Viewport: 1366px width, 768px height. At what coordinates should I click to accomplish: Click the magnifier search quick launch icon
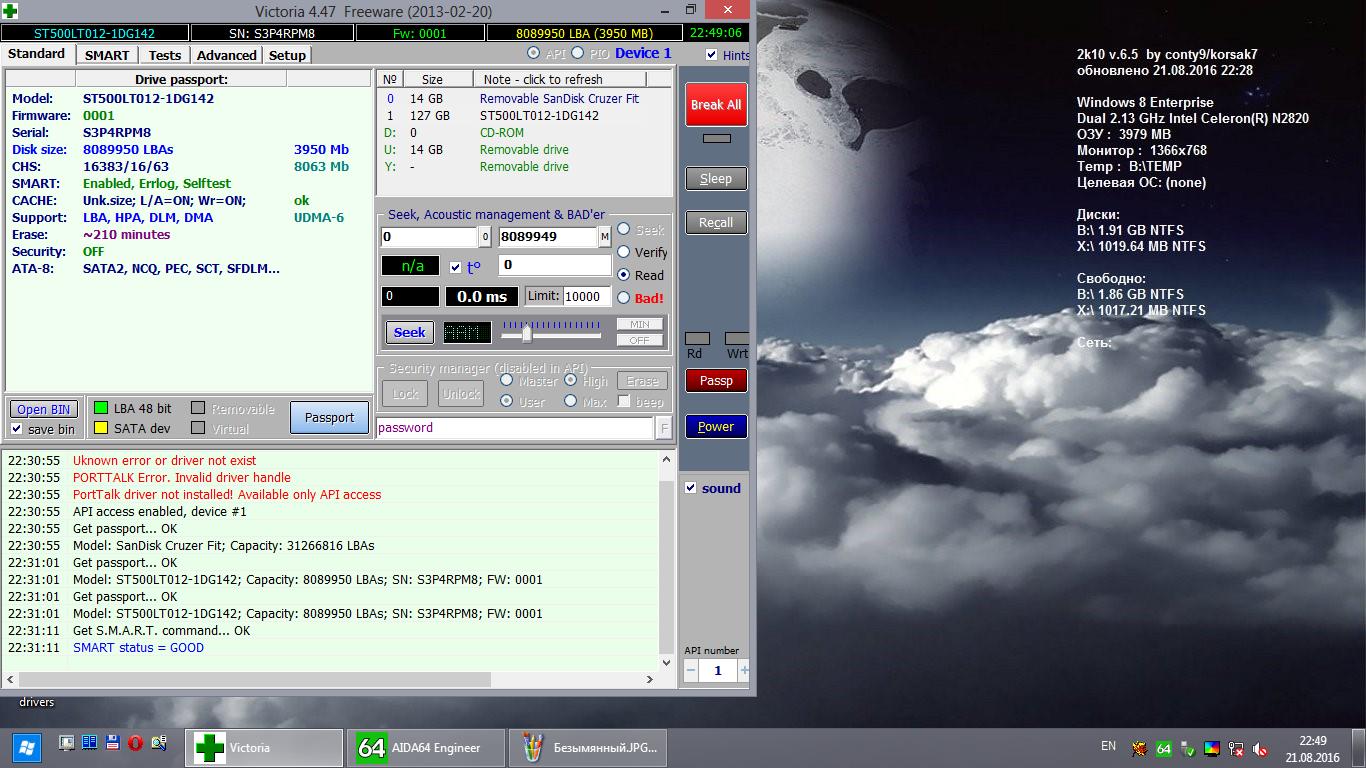(158, 743)
